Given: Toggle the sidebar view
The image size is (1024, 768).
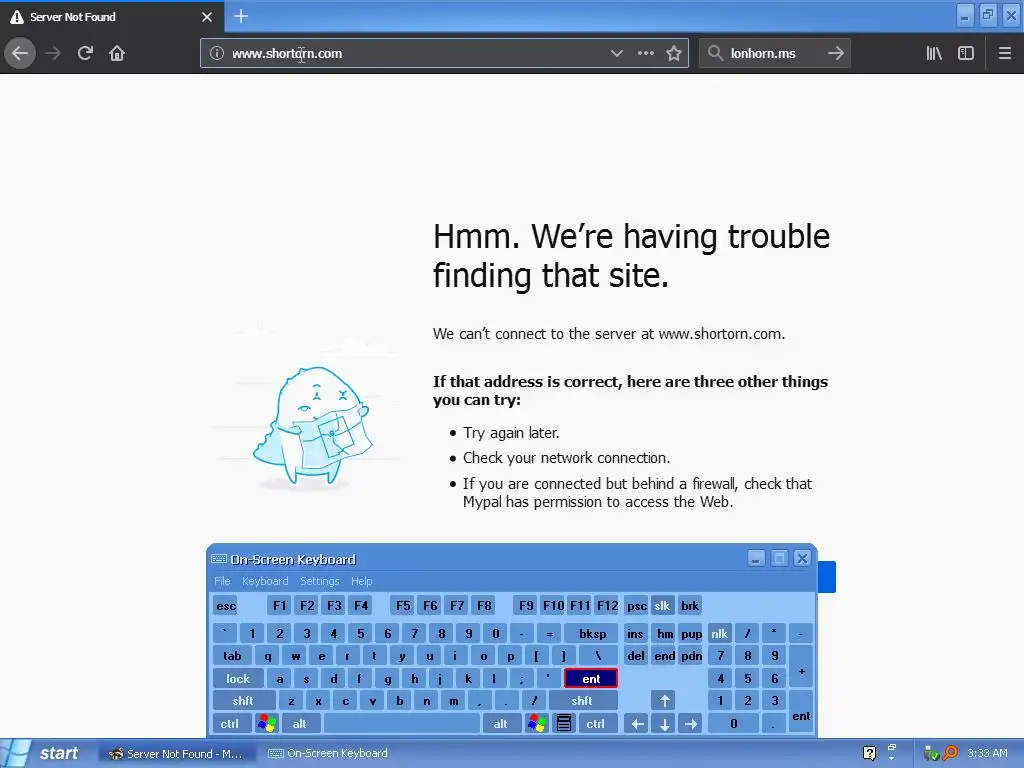Looking at the screenshot, I should point(966,54).
